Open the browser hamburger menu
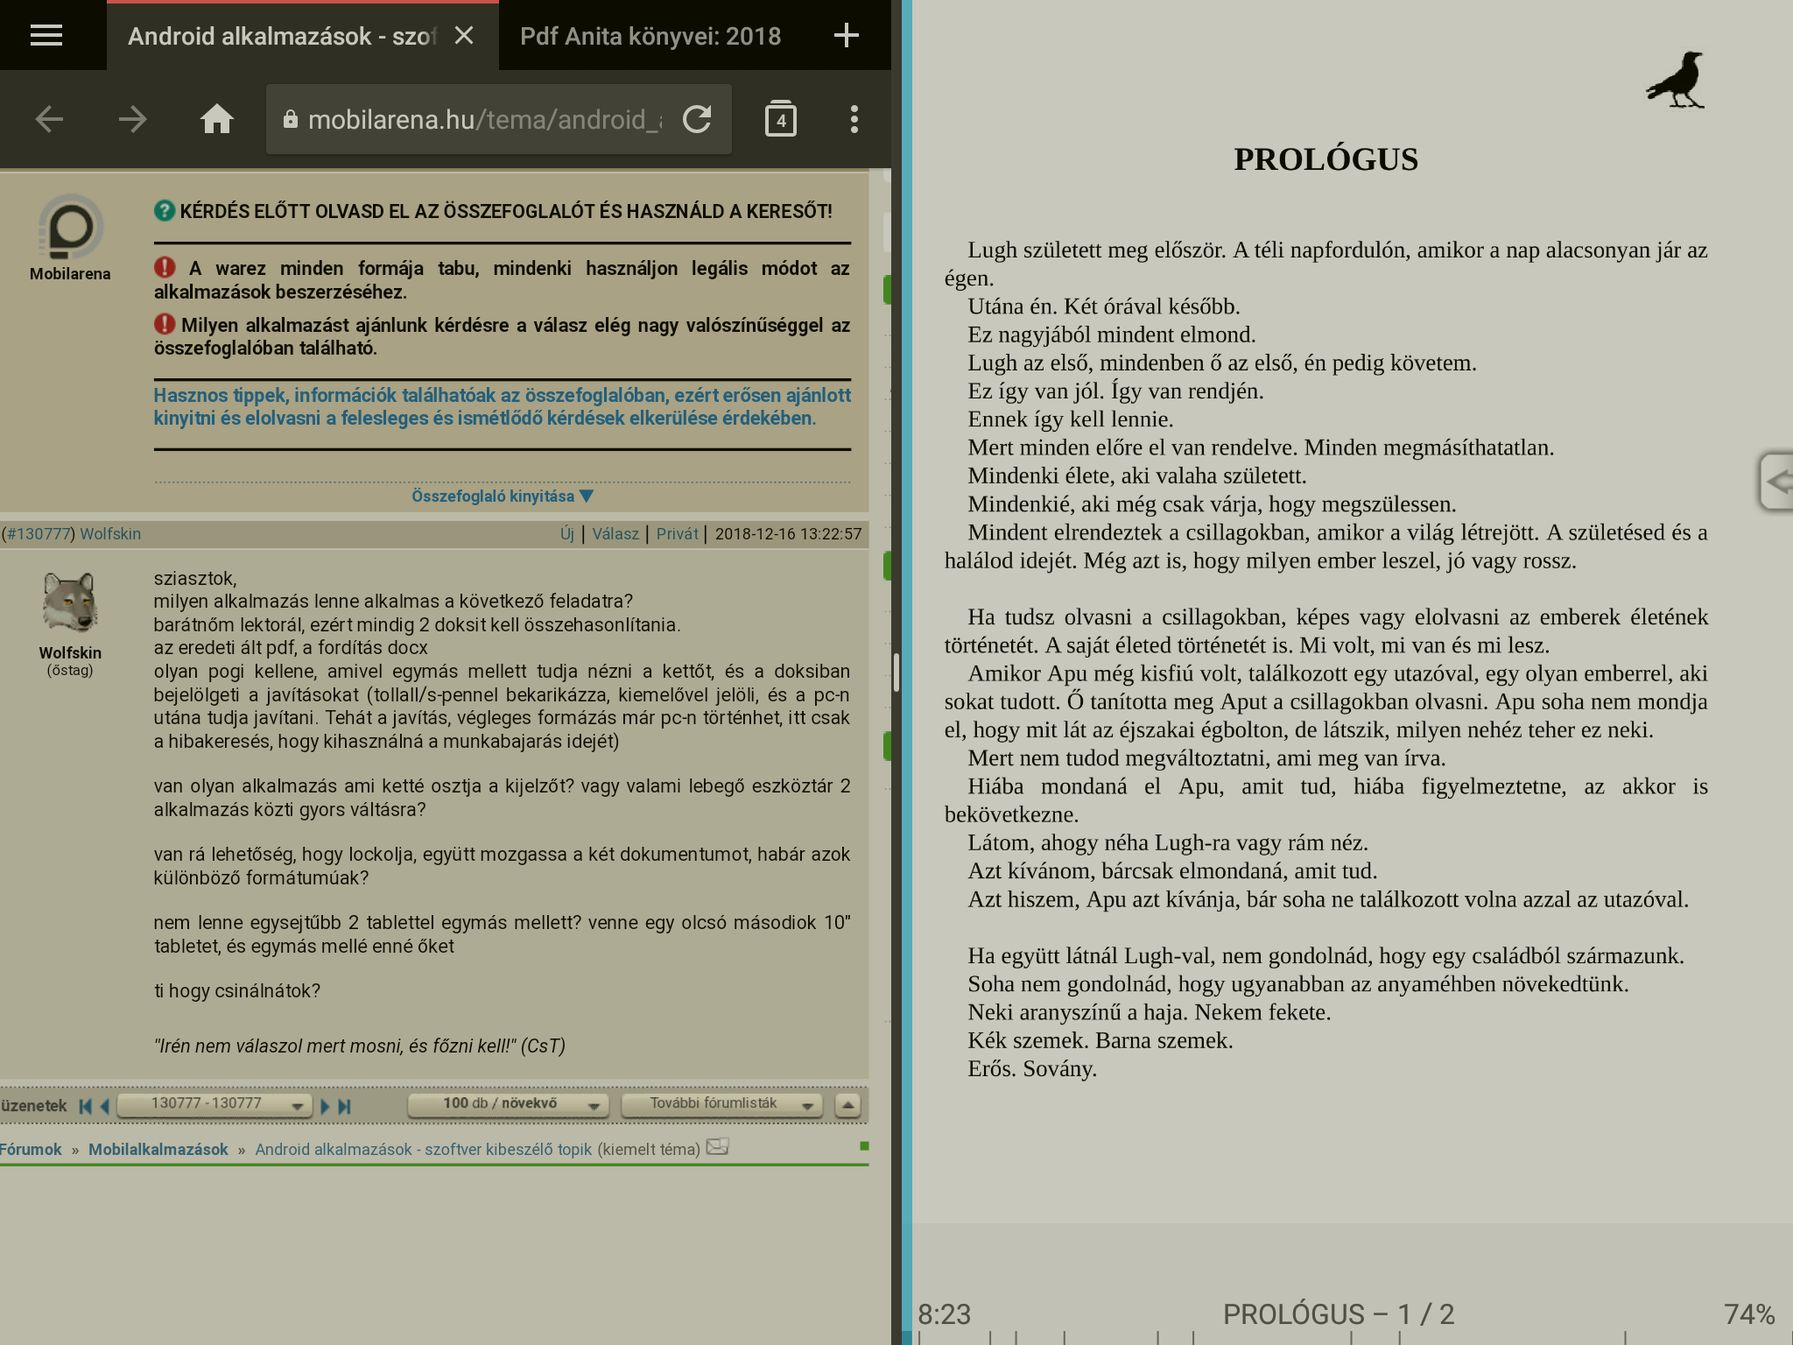Viewport: 1793px width, 1345px height. pyautogui.click(x=46, y=36)
